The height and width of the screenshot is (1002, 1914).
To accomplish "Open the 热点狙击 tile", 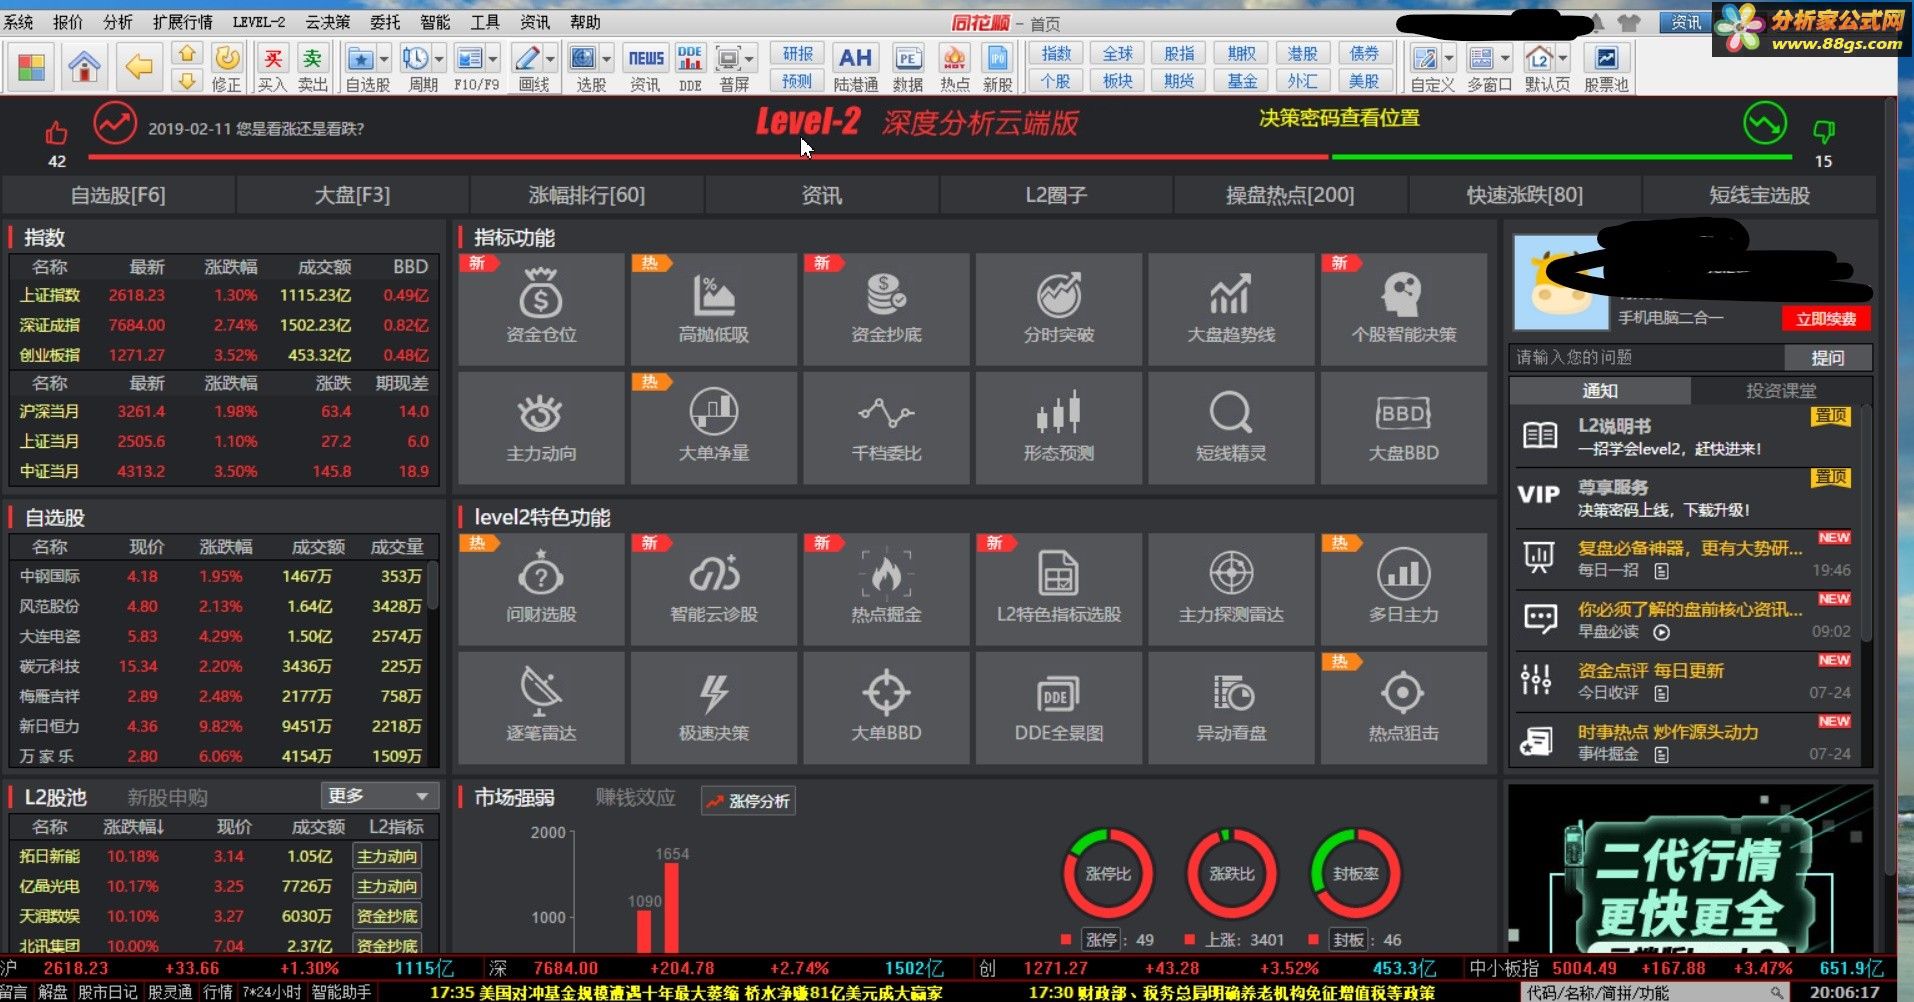I will [x=1404, y=708].
